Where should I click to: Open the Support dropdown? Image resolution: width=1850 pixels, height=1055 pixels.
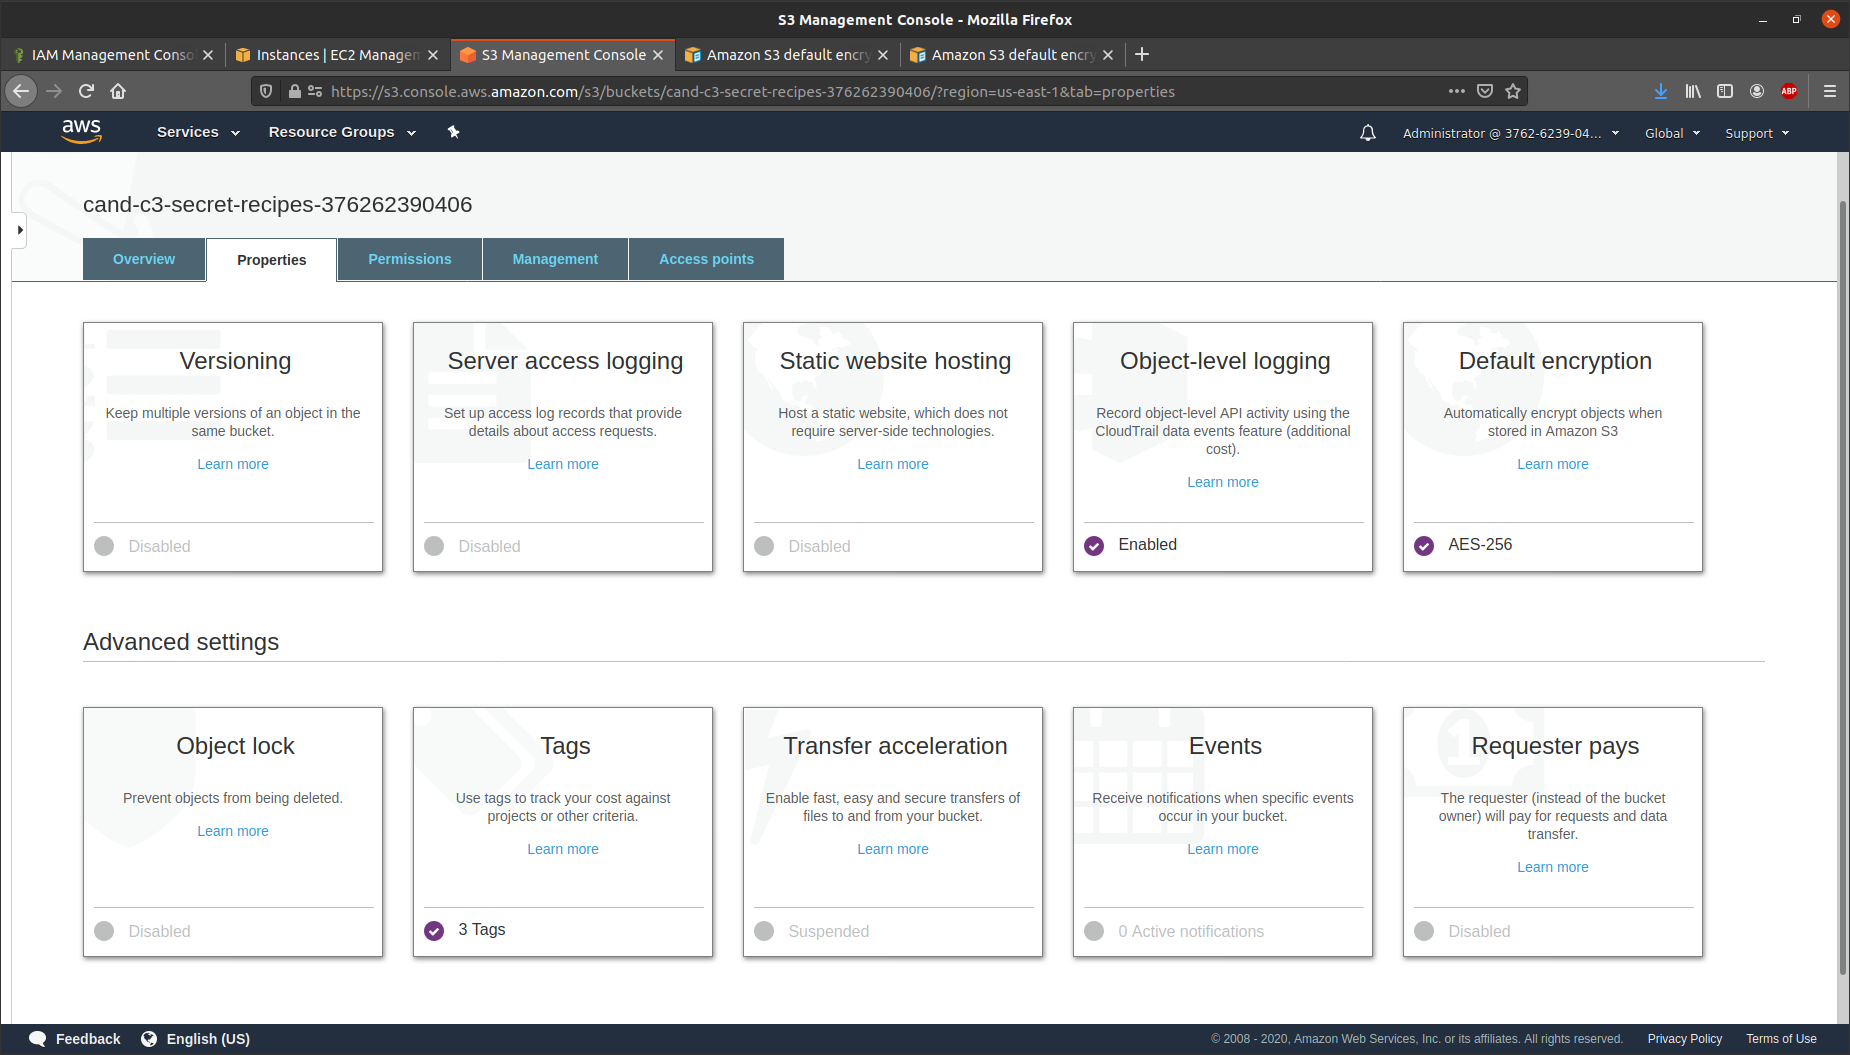1757,133
